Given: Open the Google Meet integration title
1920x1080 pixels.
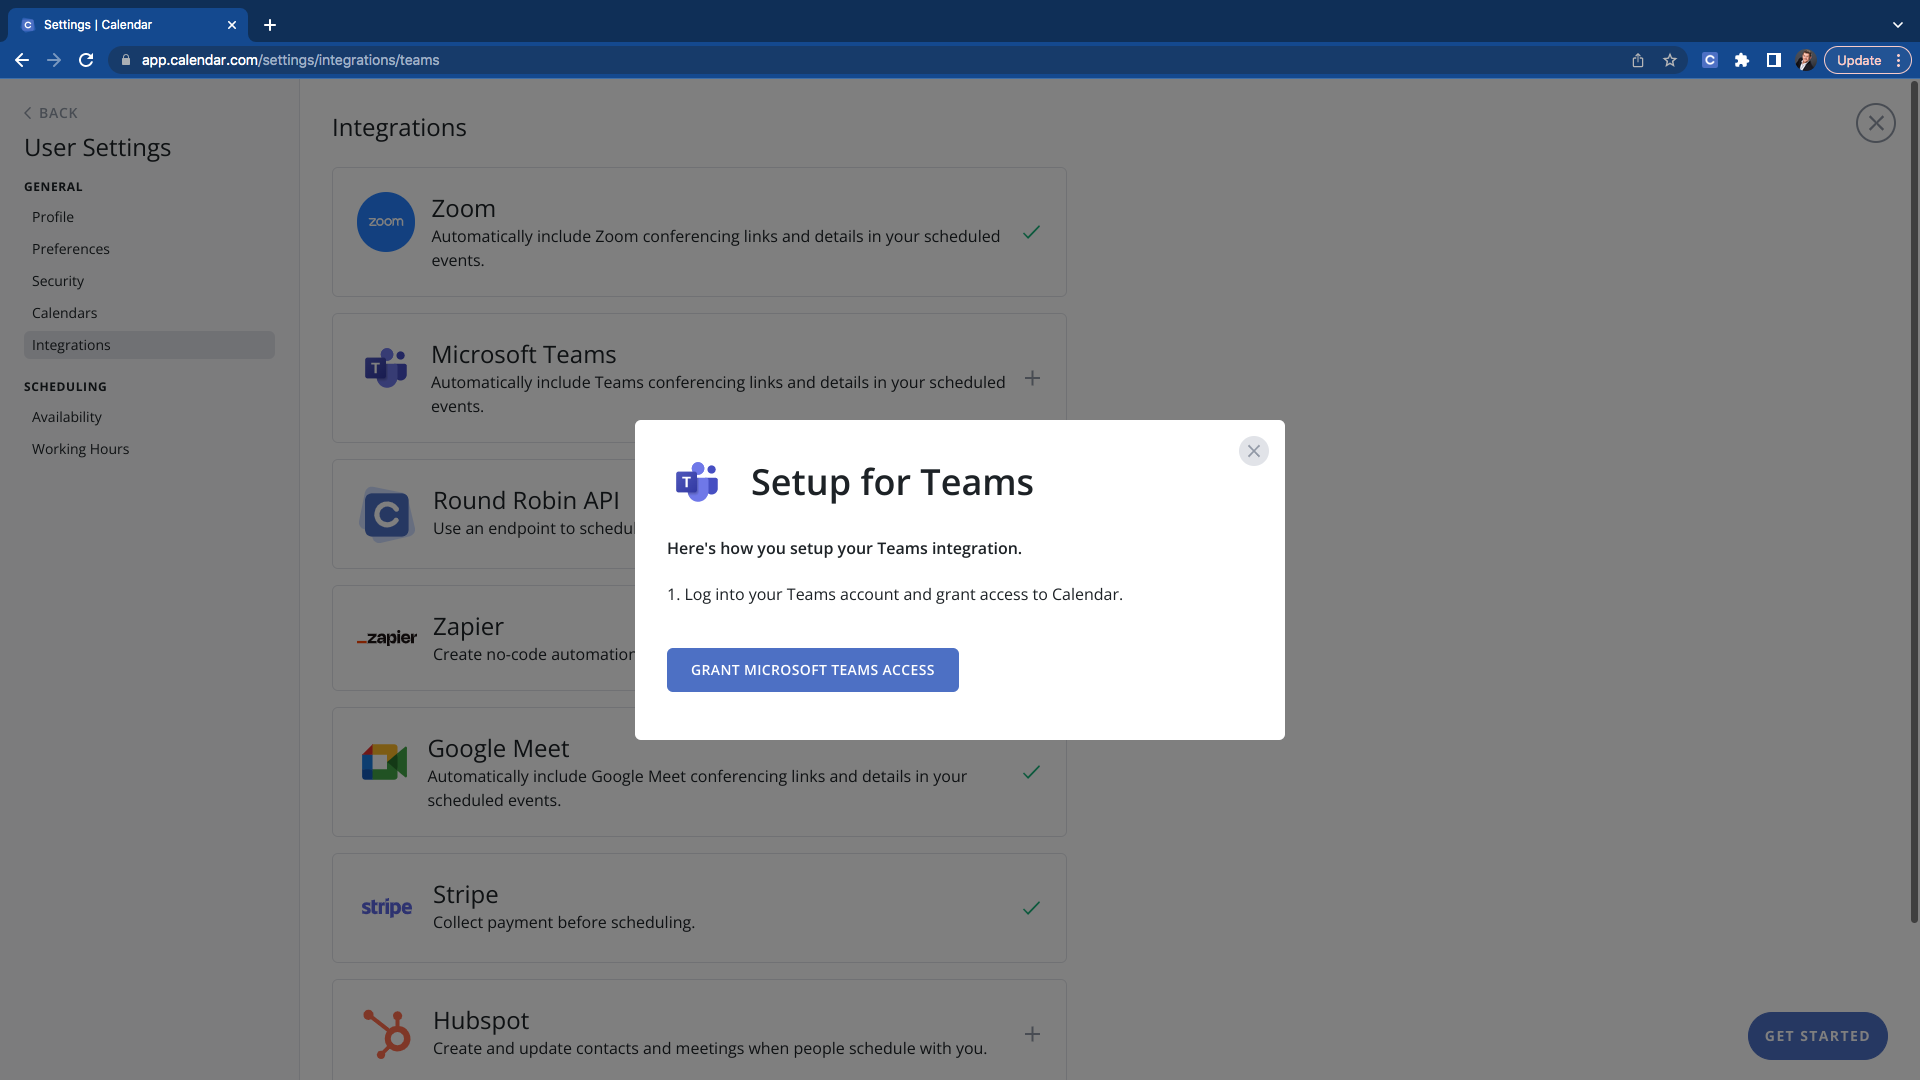Looking at the screenshot, I should 498,748.
